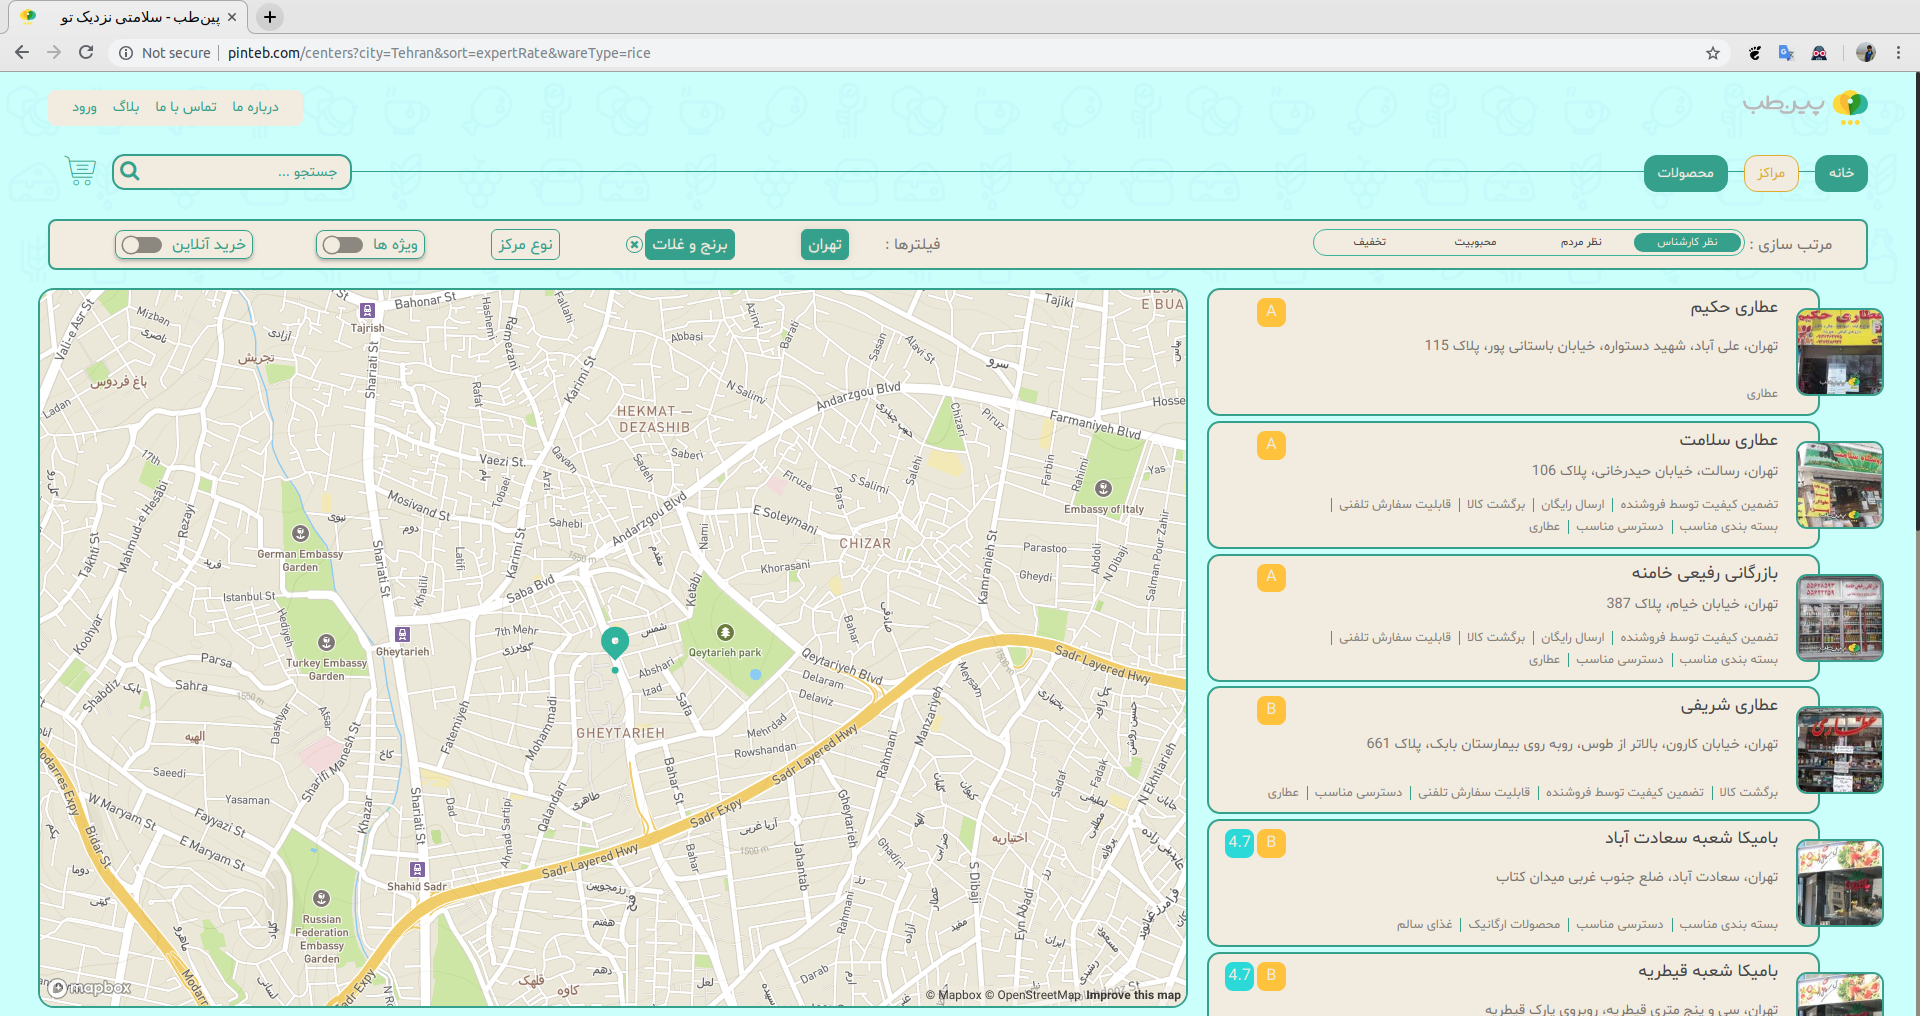This screenshot has width=1920, height=1016.
Task: Click A grade badge of عطاری حکیم
Action: (x=1271, y=312)
